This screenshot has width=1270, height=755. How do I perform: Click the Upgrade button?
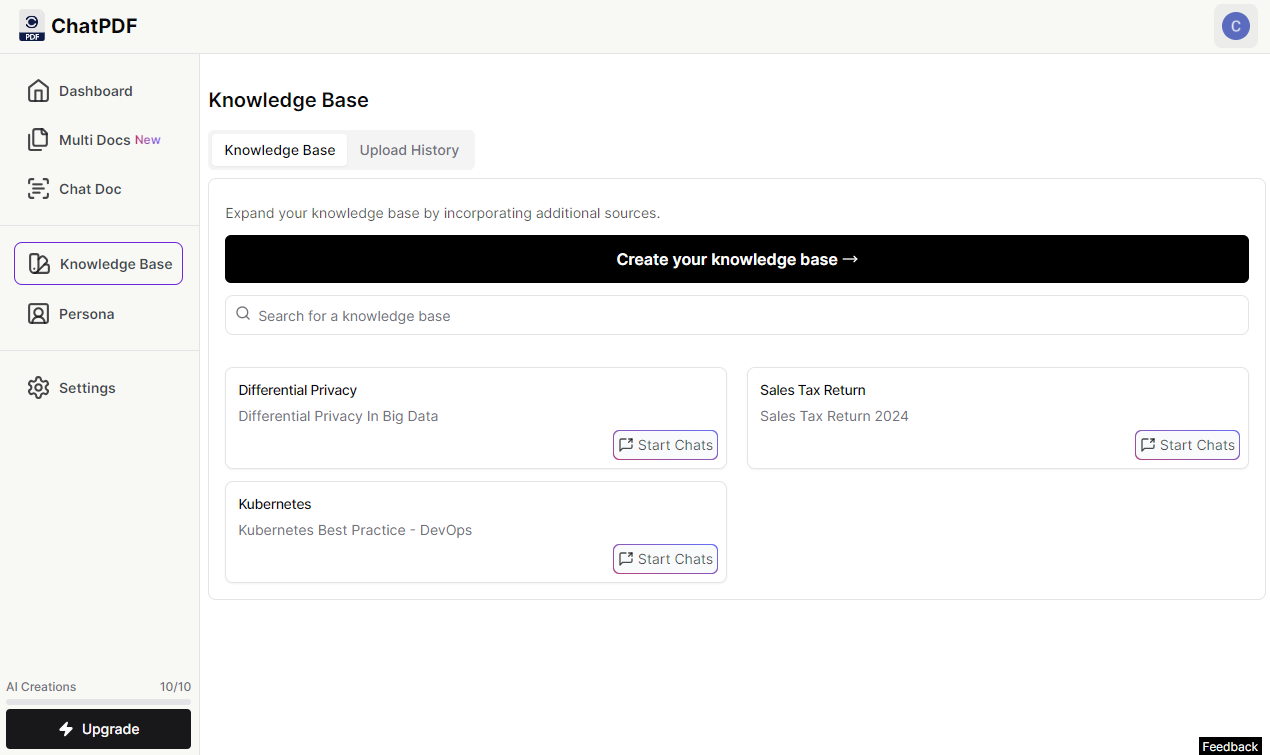pos(98,729)
